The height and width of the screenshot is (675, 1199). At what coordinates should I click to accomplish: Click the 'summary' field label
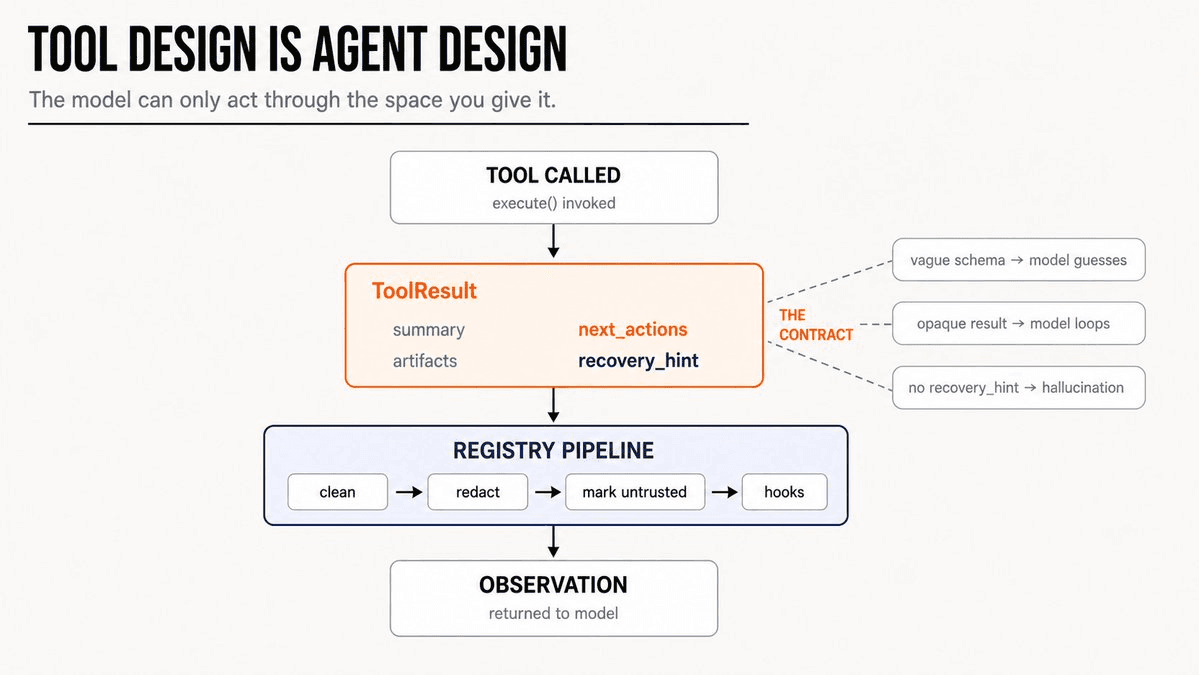pyautogui.click(x=428, y=330)
